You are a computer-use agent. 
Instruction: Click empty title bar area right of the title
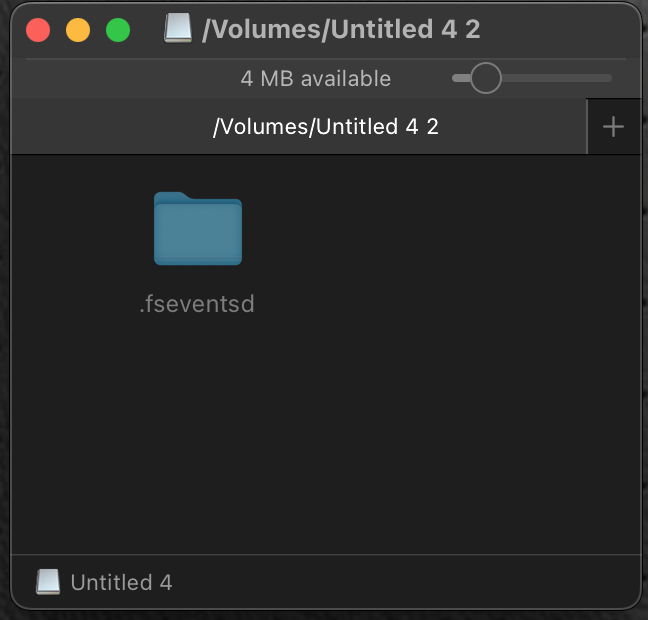(x=558, y=30)
